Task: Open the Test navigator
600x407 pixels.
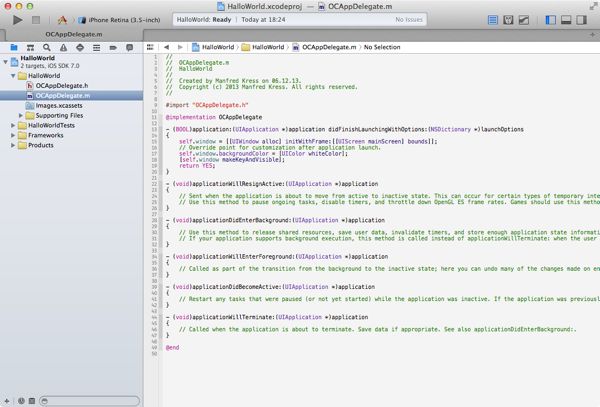Action: coord(80,47)
